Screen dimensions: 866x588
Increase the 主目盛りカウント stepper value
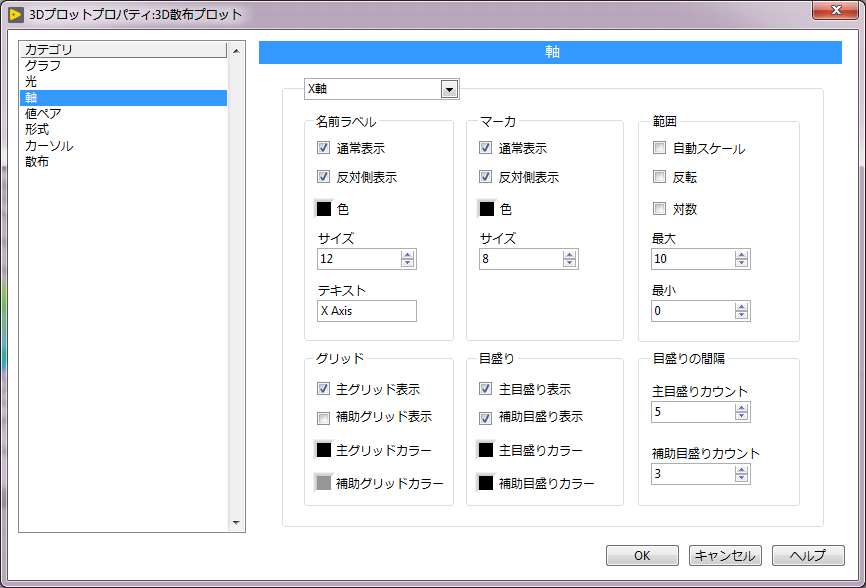click(x=741, y=407)
